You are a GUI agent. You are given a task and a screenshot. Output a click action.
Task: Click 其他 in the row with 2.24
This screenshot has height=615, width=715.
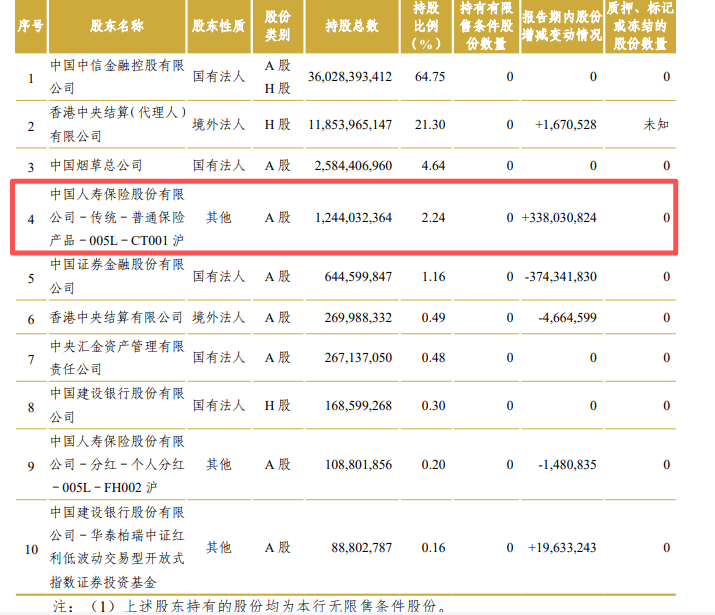coord(218,217)
